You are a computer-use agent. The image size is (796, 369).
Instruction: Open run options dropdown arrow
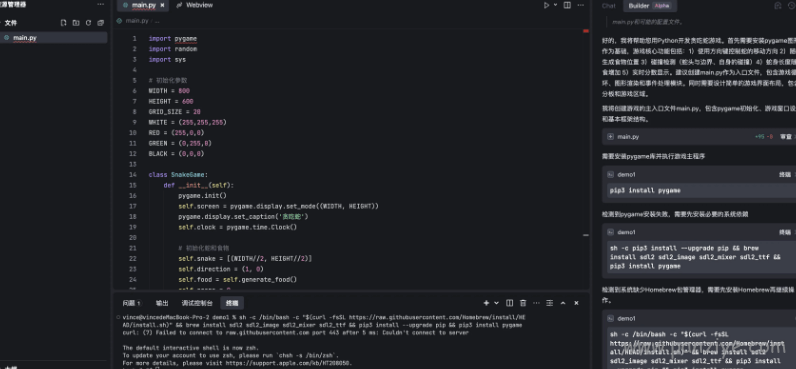coord(555,5)
